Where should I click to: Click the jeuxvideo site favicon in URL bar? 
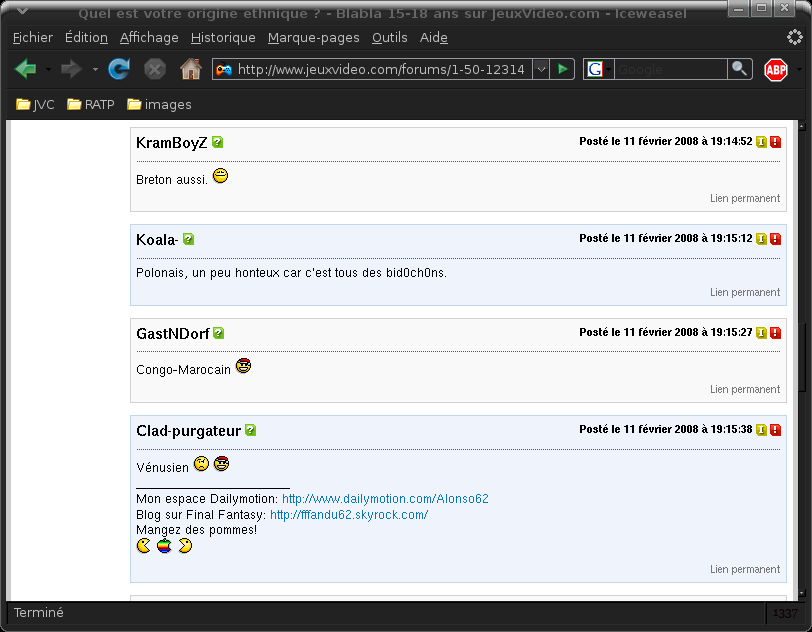point(224,69)
